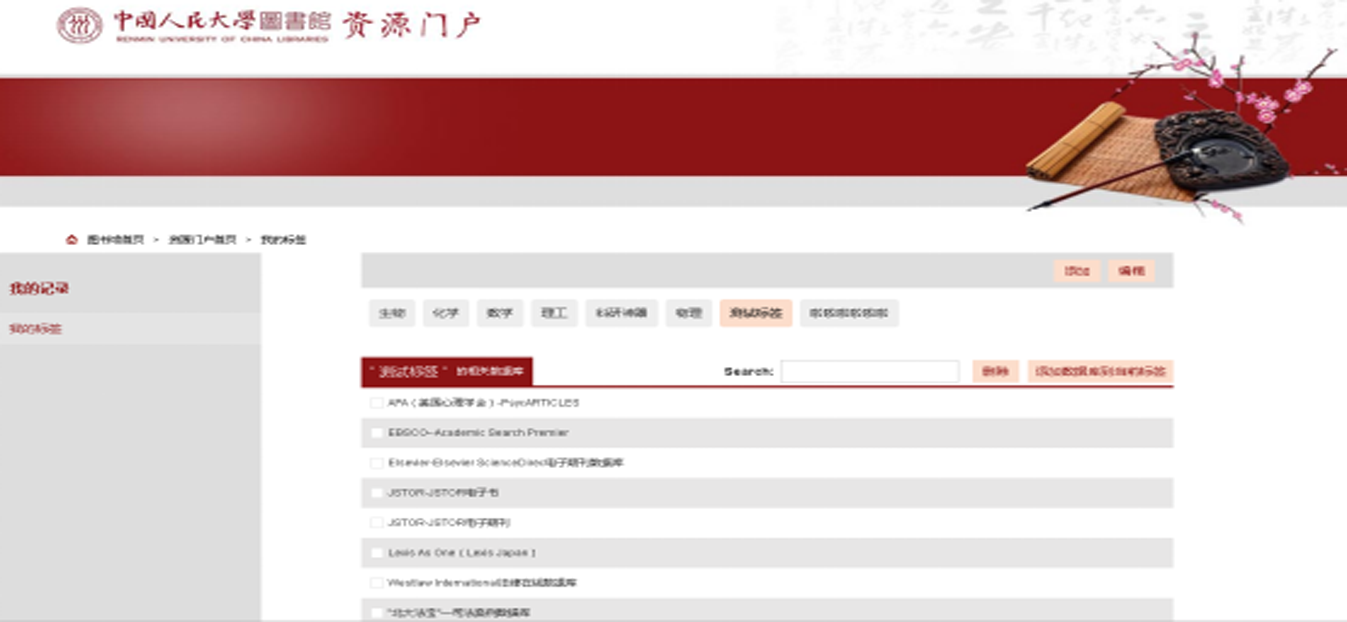The height and width of the screenshot is (622, 1347).
Task: Click the 编辑 button in the gray bar
Action: (1131, 271)
